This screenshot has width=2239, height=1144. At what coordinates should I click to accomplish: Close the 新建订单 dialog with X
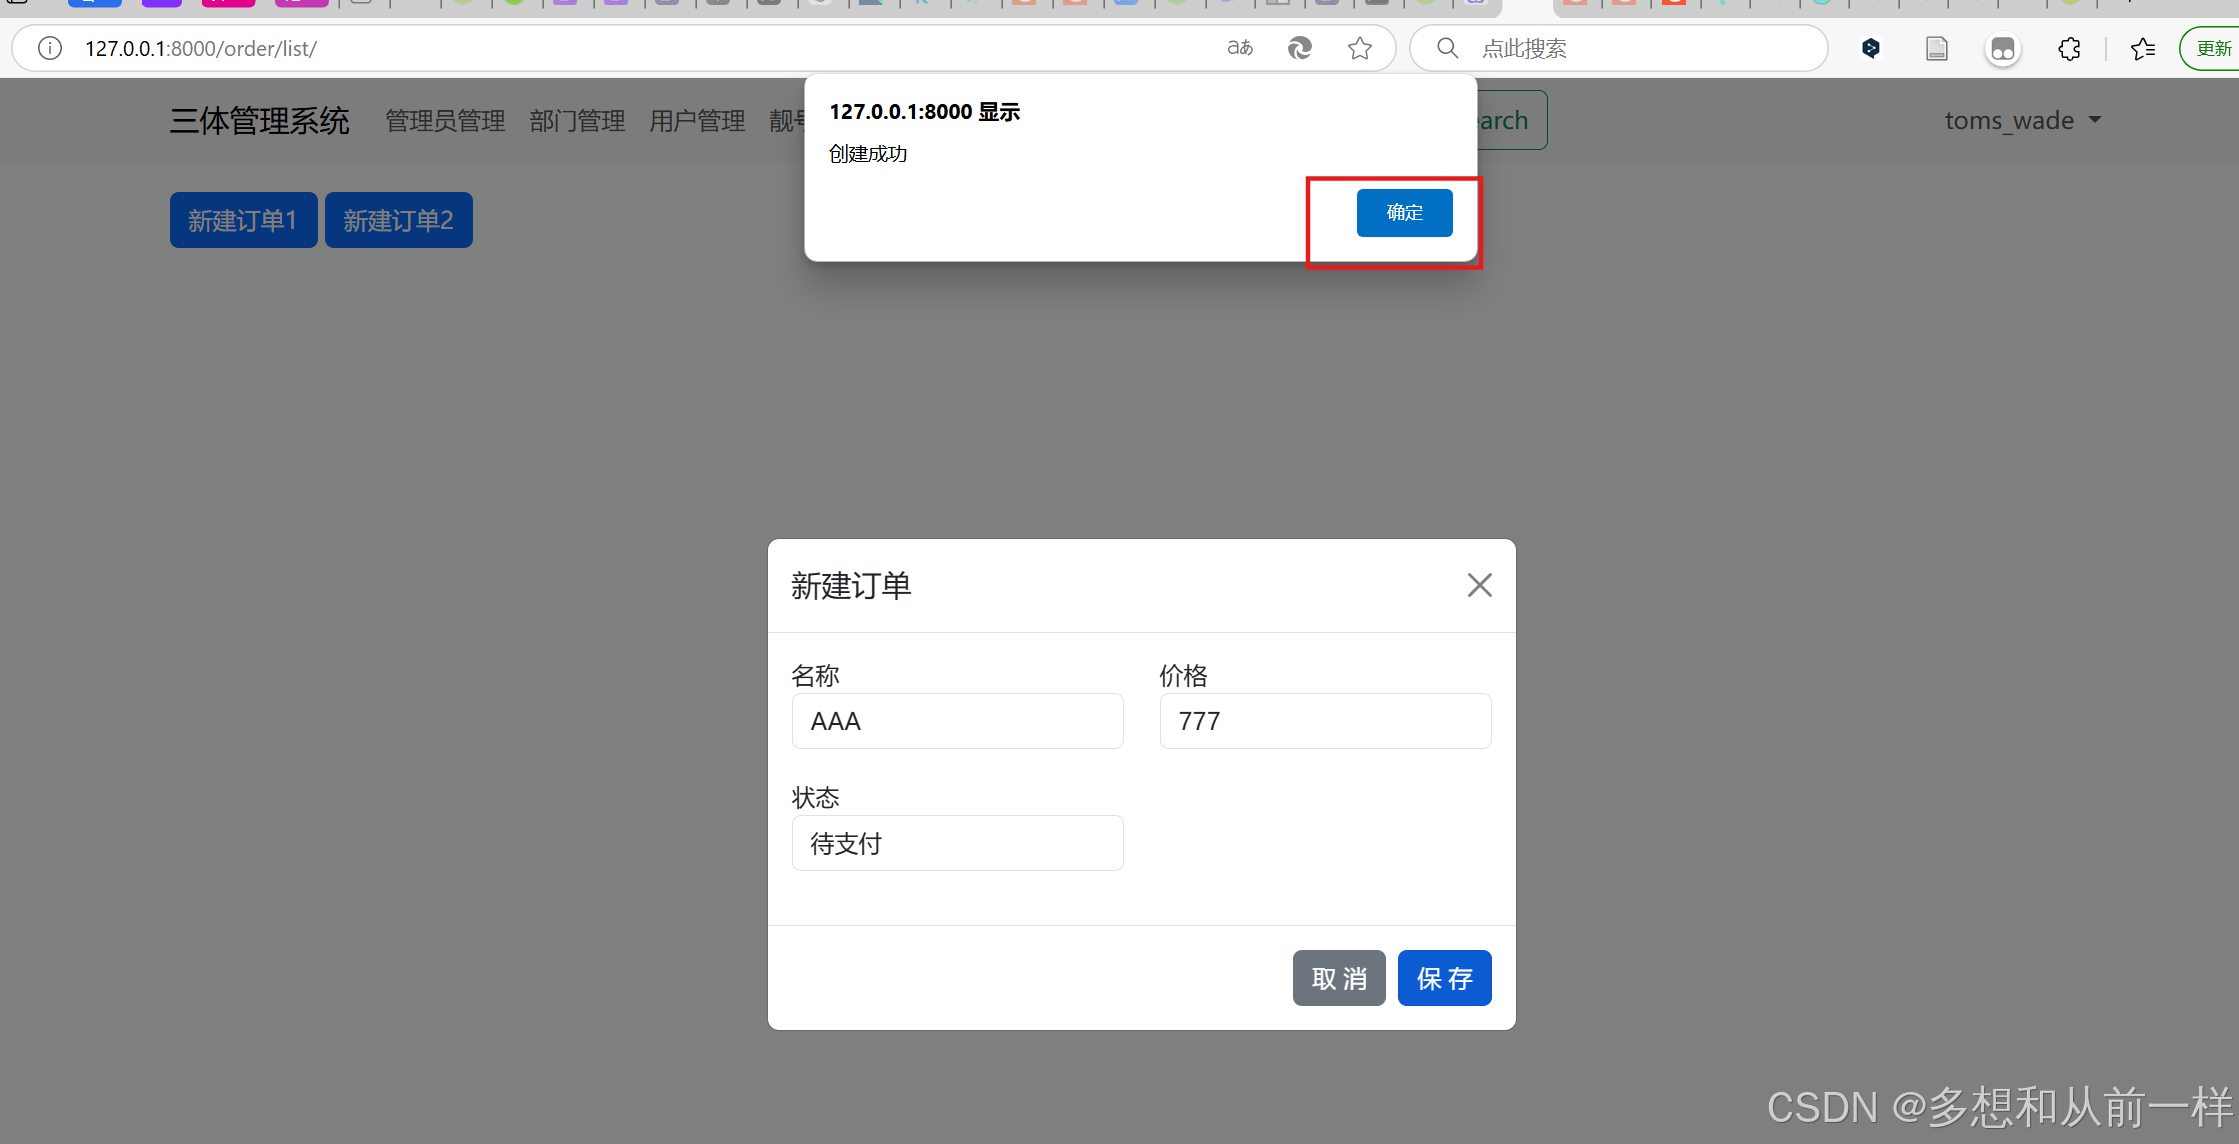point(1479,585)
